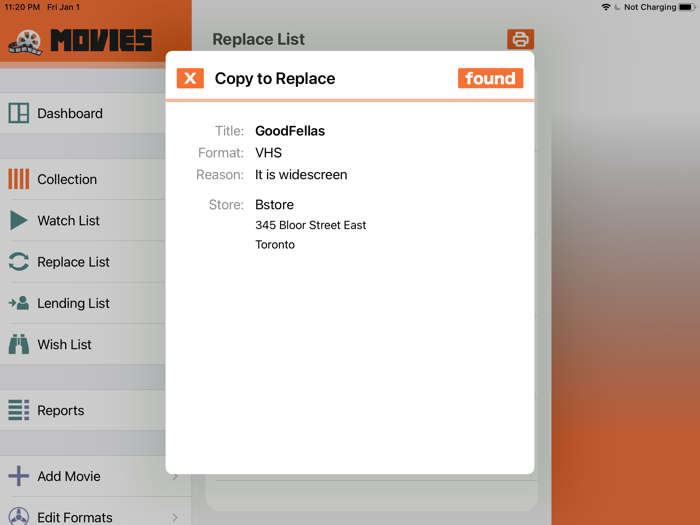The image size is (700, 525).
Task: Click the Replace List refresh icon
Action: click(x=19, y=262)
